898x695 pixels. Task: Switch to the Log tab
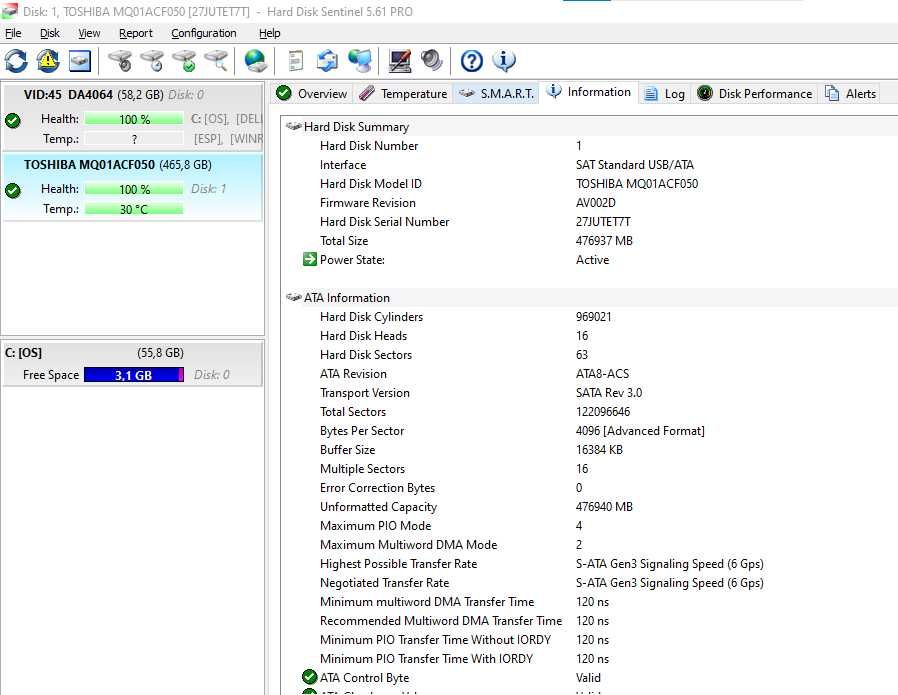point(665,93)
